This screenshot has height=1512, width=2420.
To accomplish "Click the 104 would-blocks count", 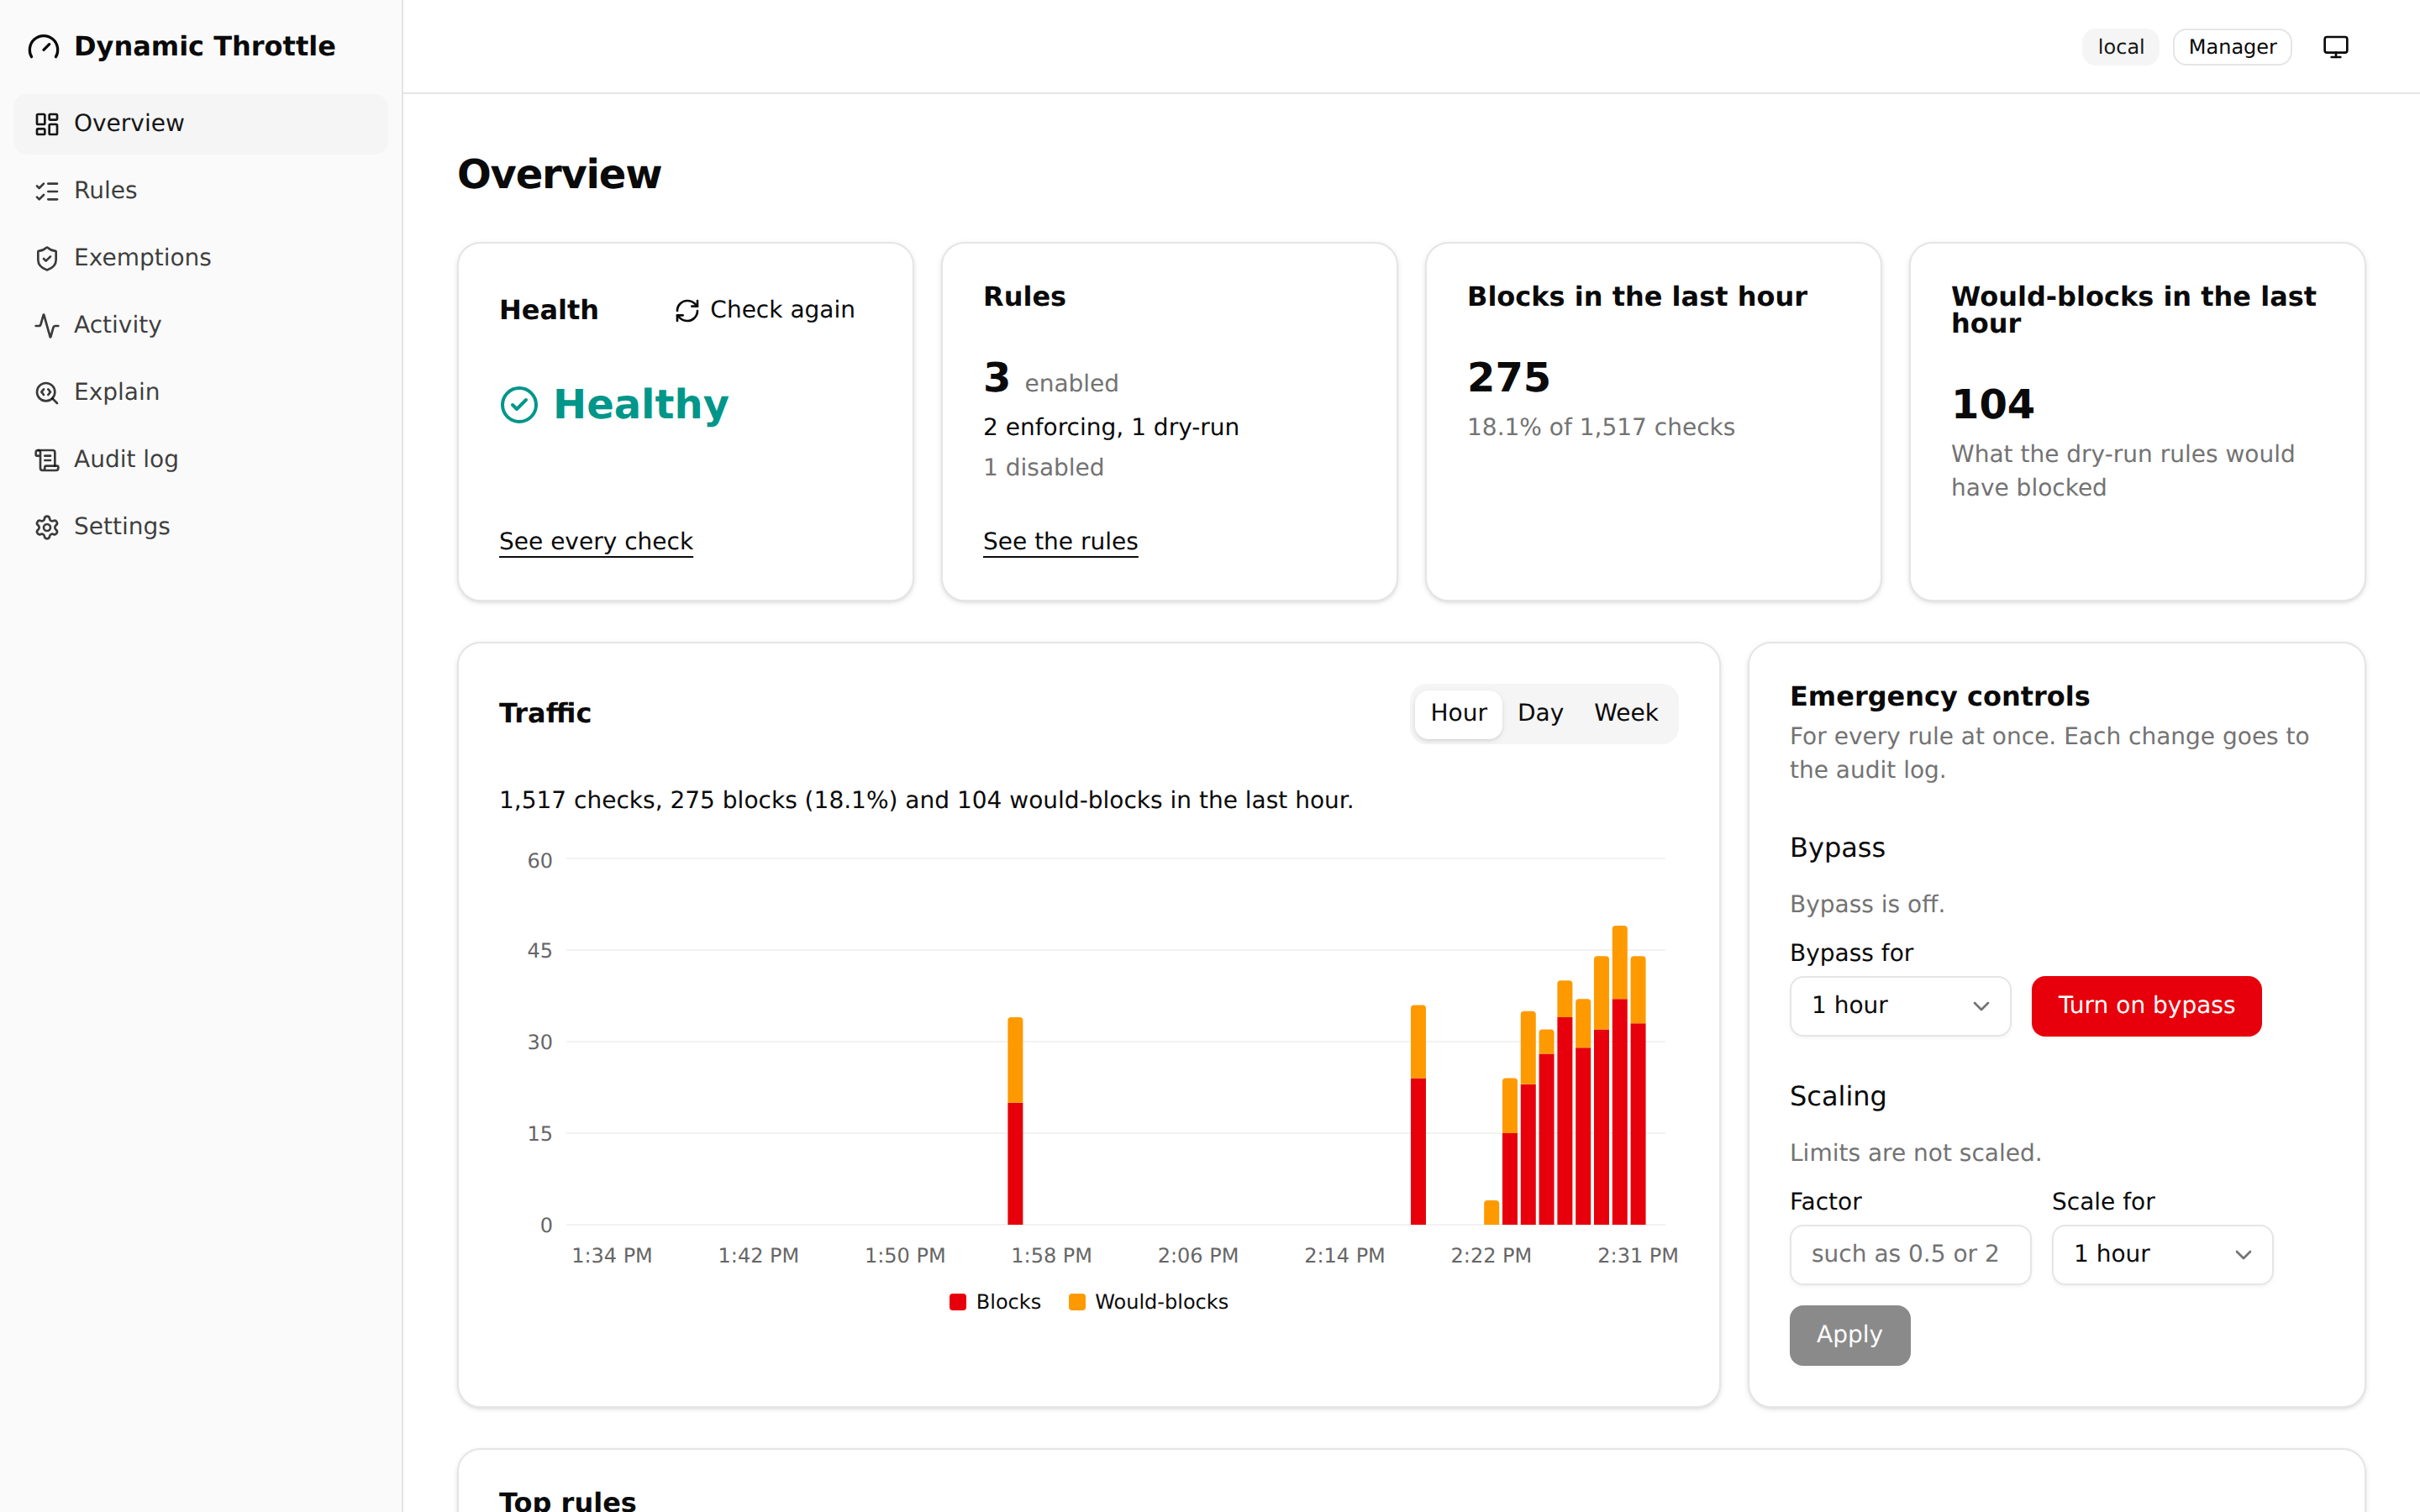I will tap(1993, 404).
